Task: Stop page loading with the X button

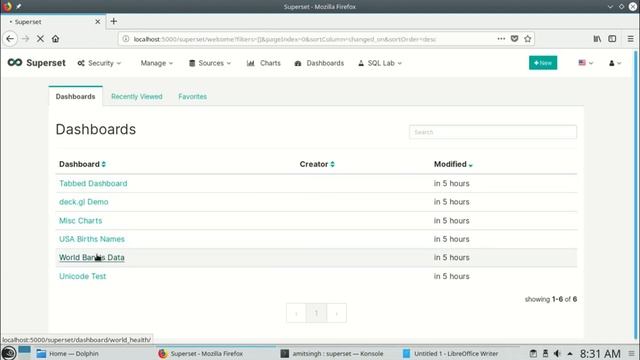Action: [40, 39]
